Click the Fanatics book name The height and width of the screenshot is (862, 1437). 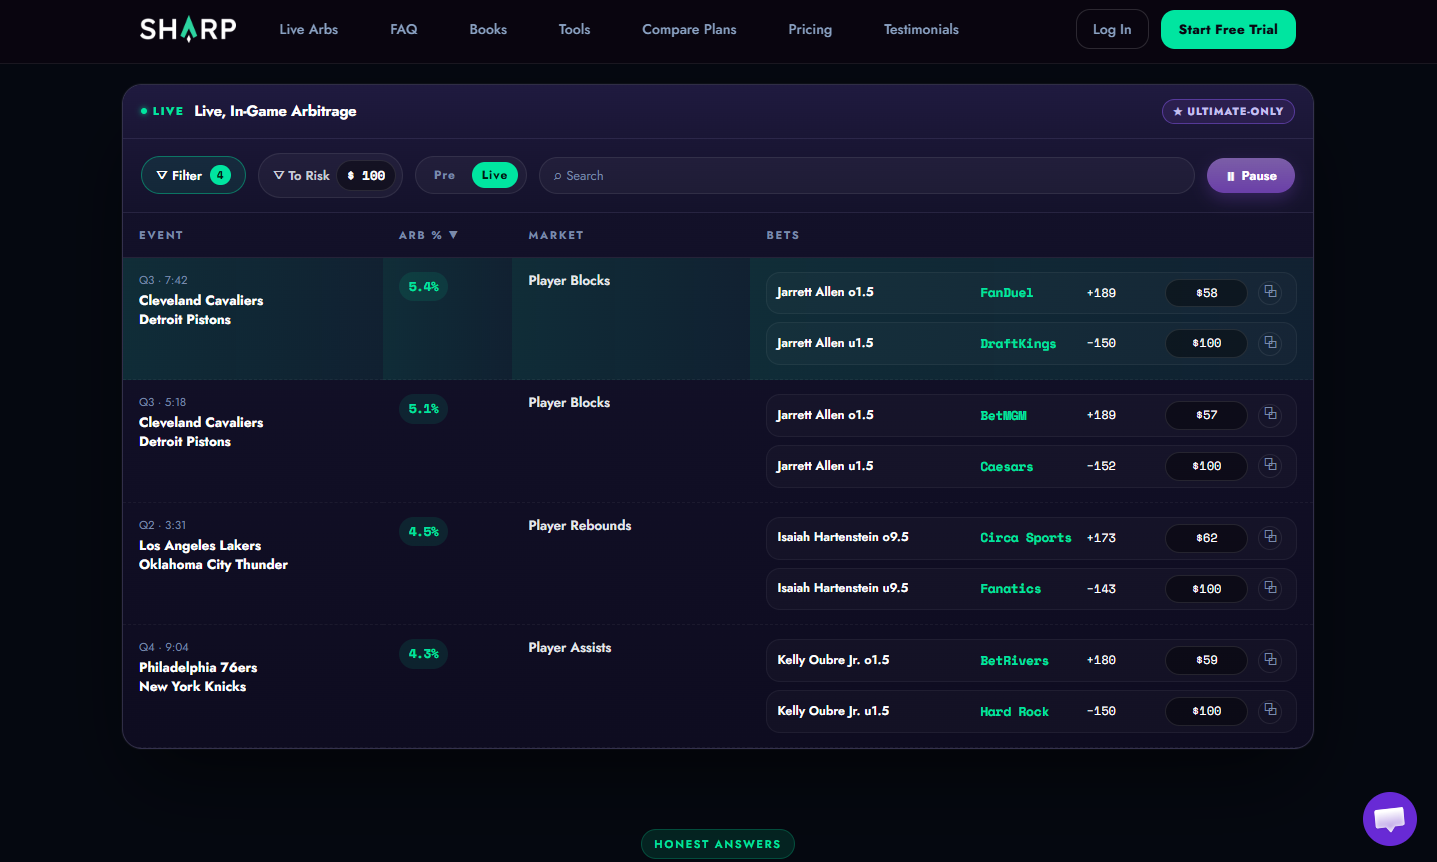point(1010,589)
